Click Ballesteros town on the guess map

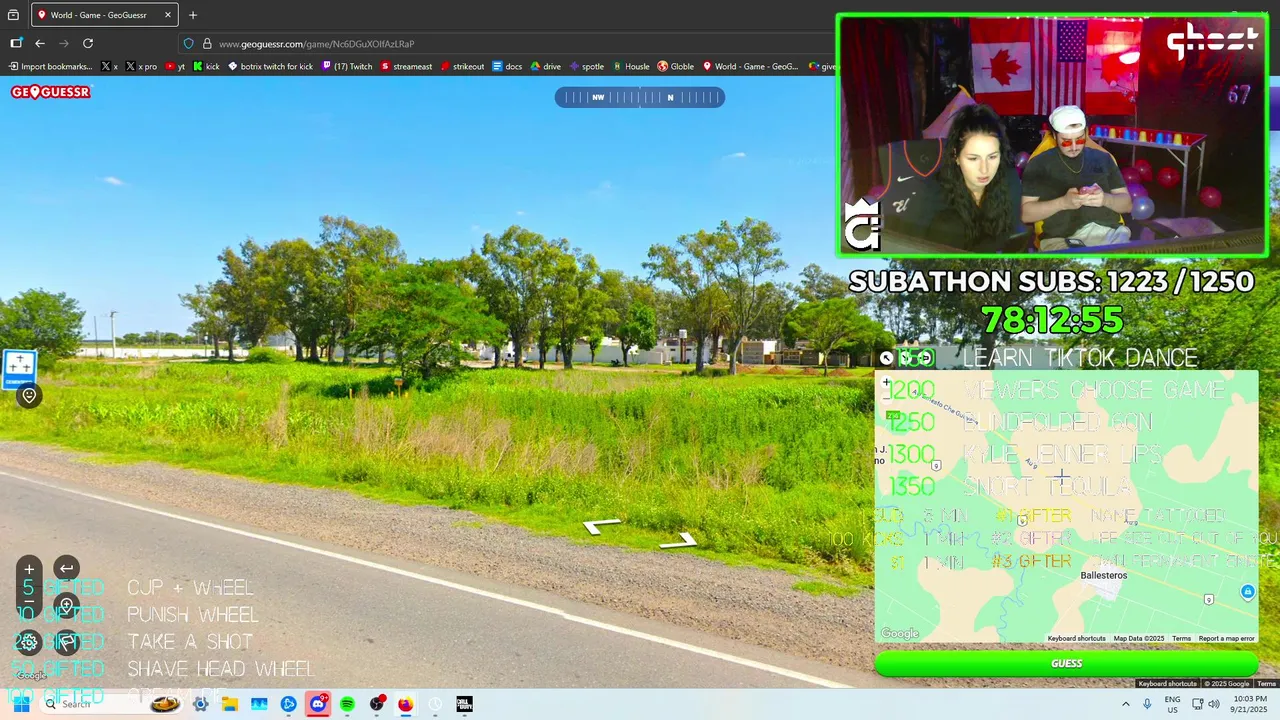pyautogui.click(x=1103, y=575)
